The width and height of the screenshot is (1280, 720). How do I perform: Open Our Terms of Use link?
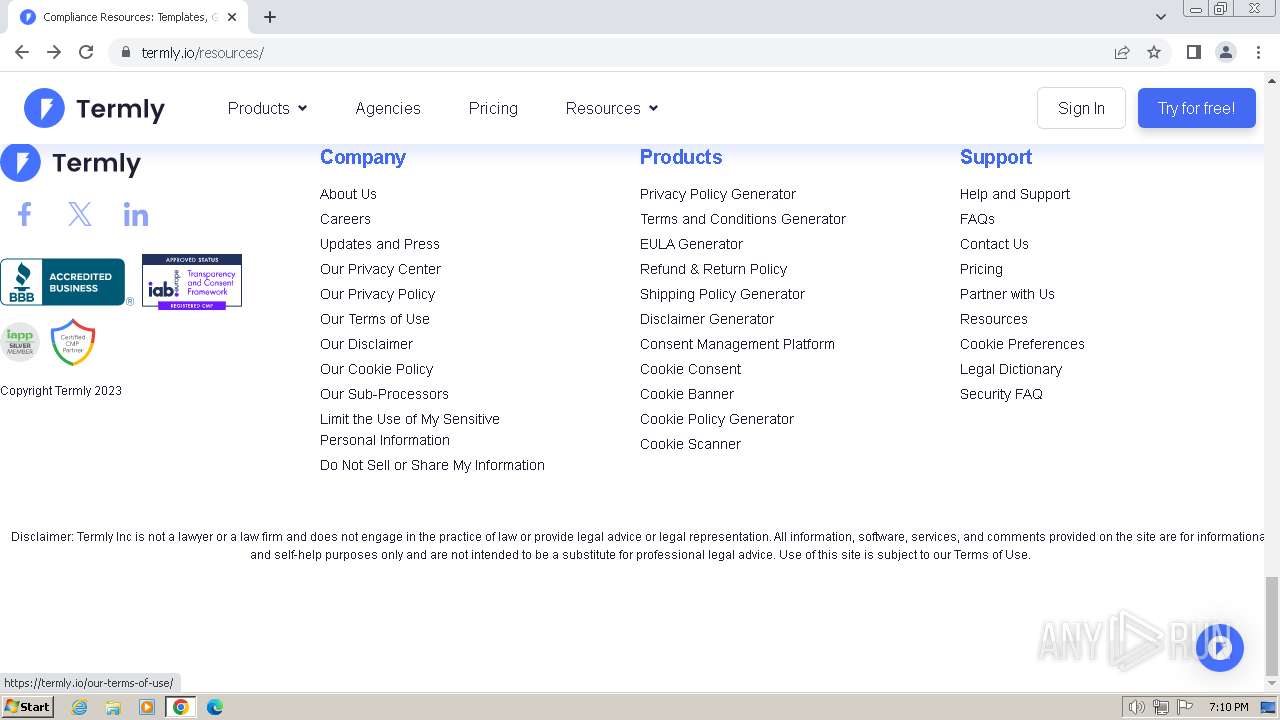pyautogui.click(x=375, y=319)
